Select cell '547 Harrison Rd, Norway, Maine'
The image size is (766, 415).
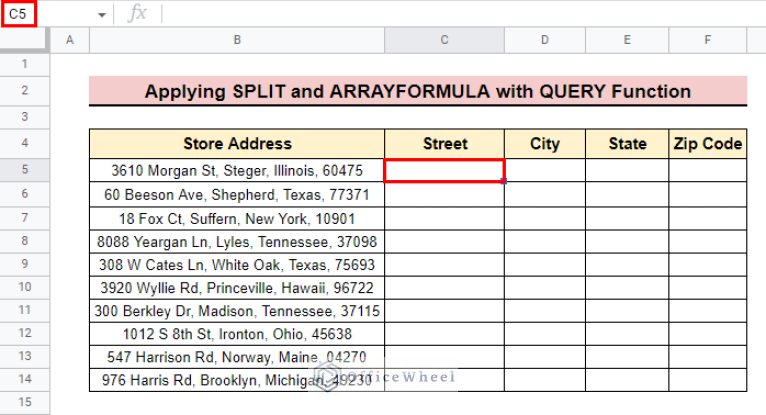click(237, 357)
